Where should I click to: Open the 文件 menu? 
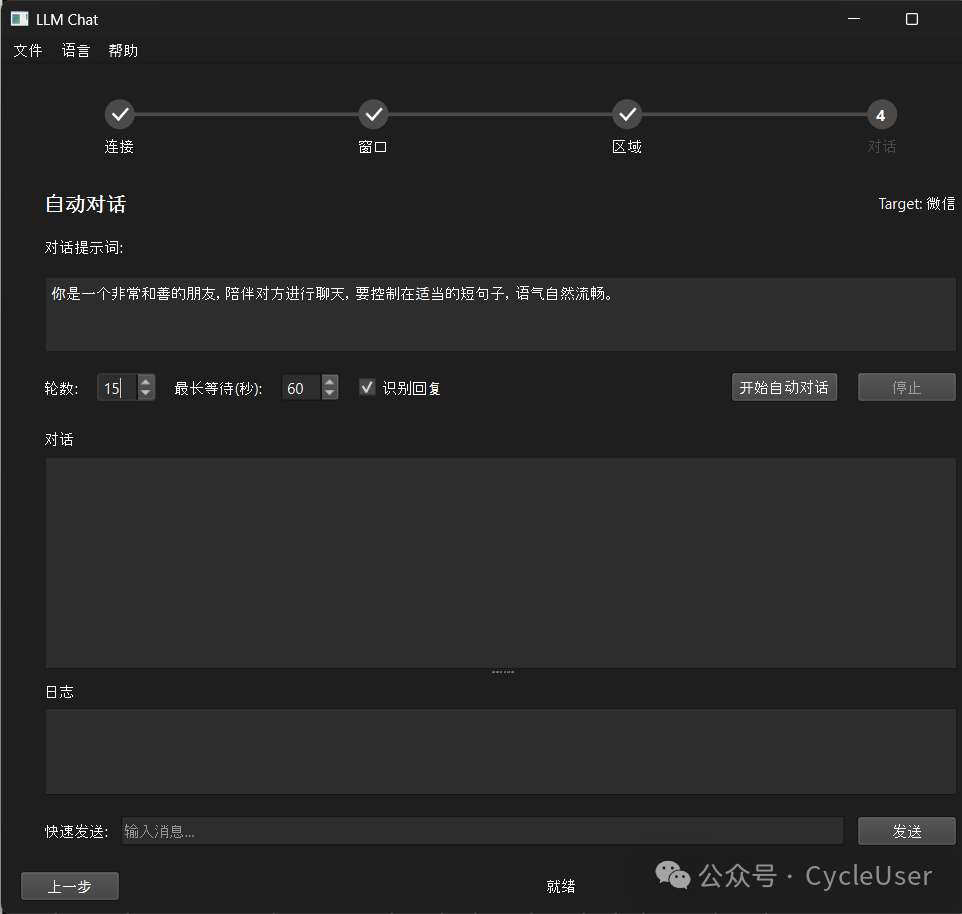27,50
